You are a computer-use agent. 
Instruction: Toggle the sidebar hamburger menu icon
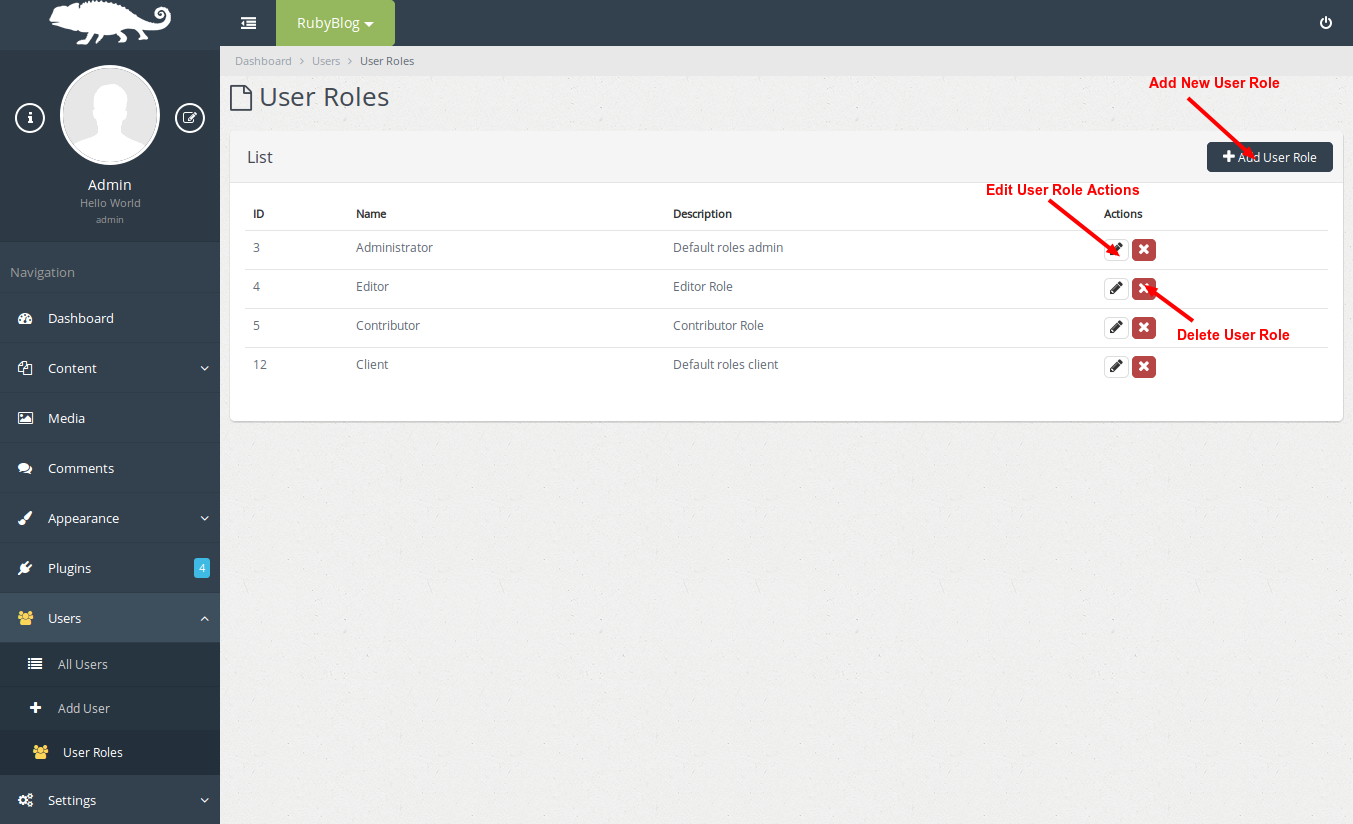click(x=248, y=23)
